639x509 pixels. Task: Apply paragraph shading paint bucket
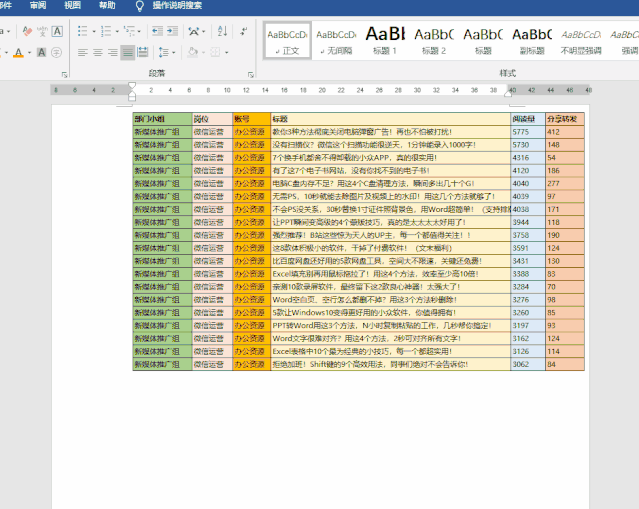pos(193,53)
